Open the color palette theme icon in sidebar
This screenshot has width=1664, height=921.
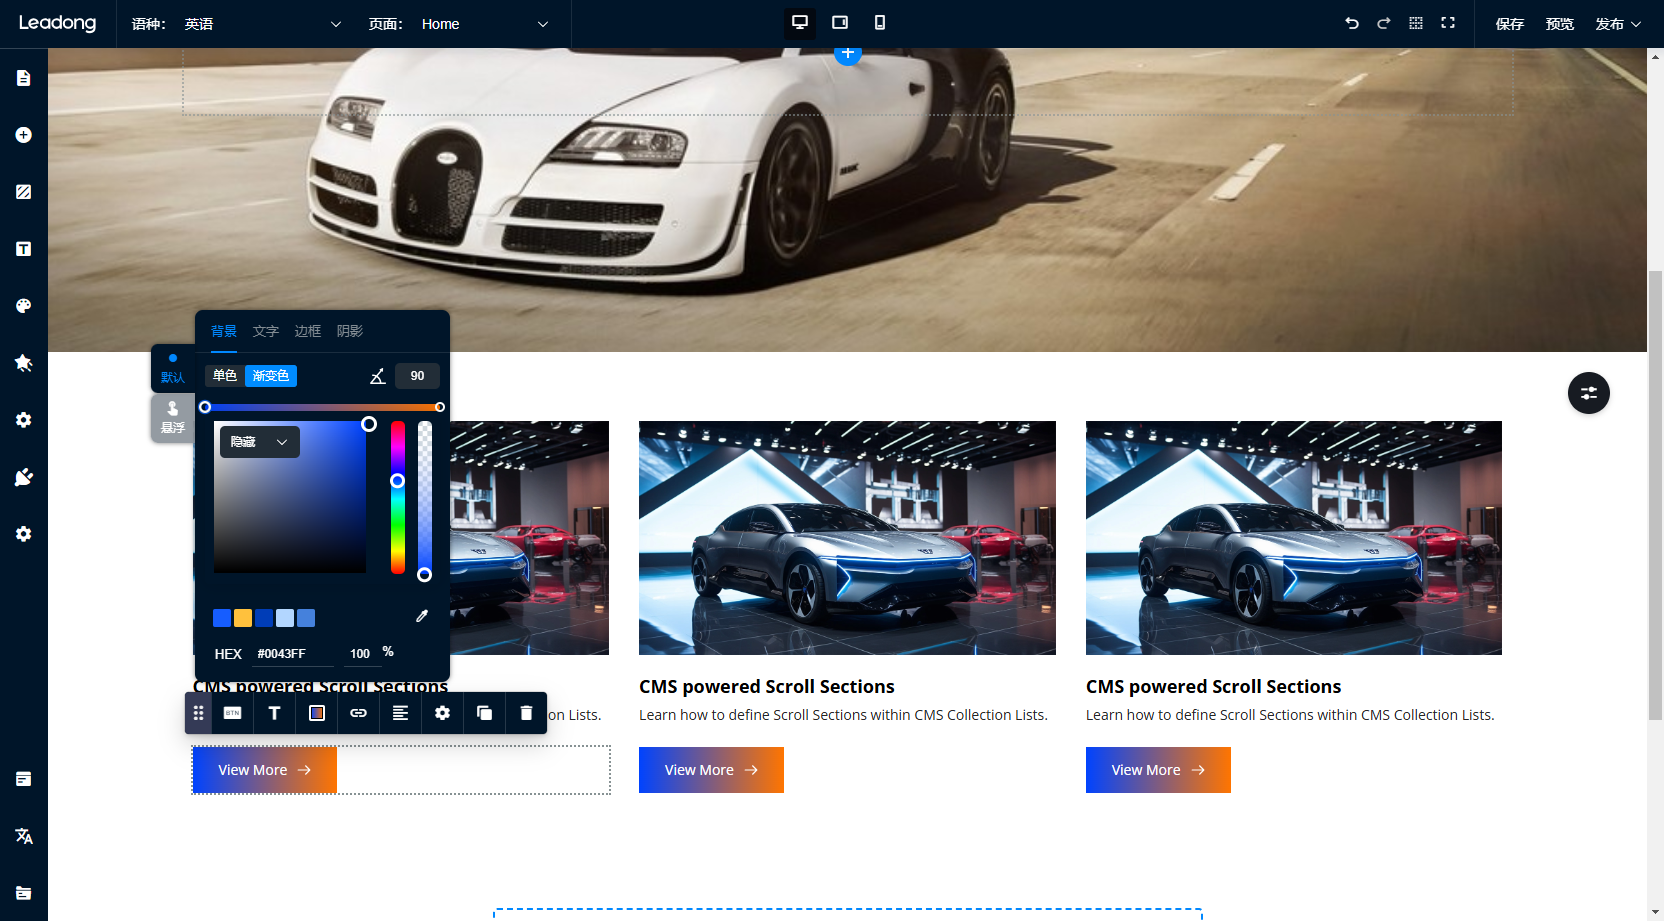point(24,306)
